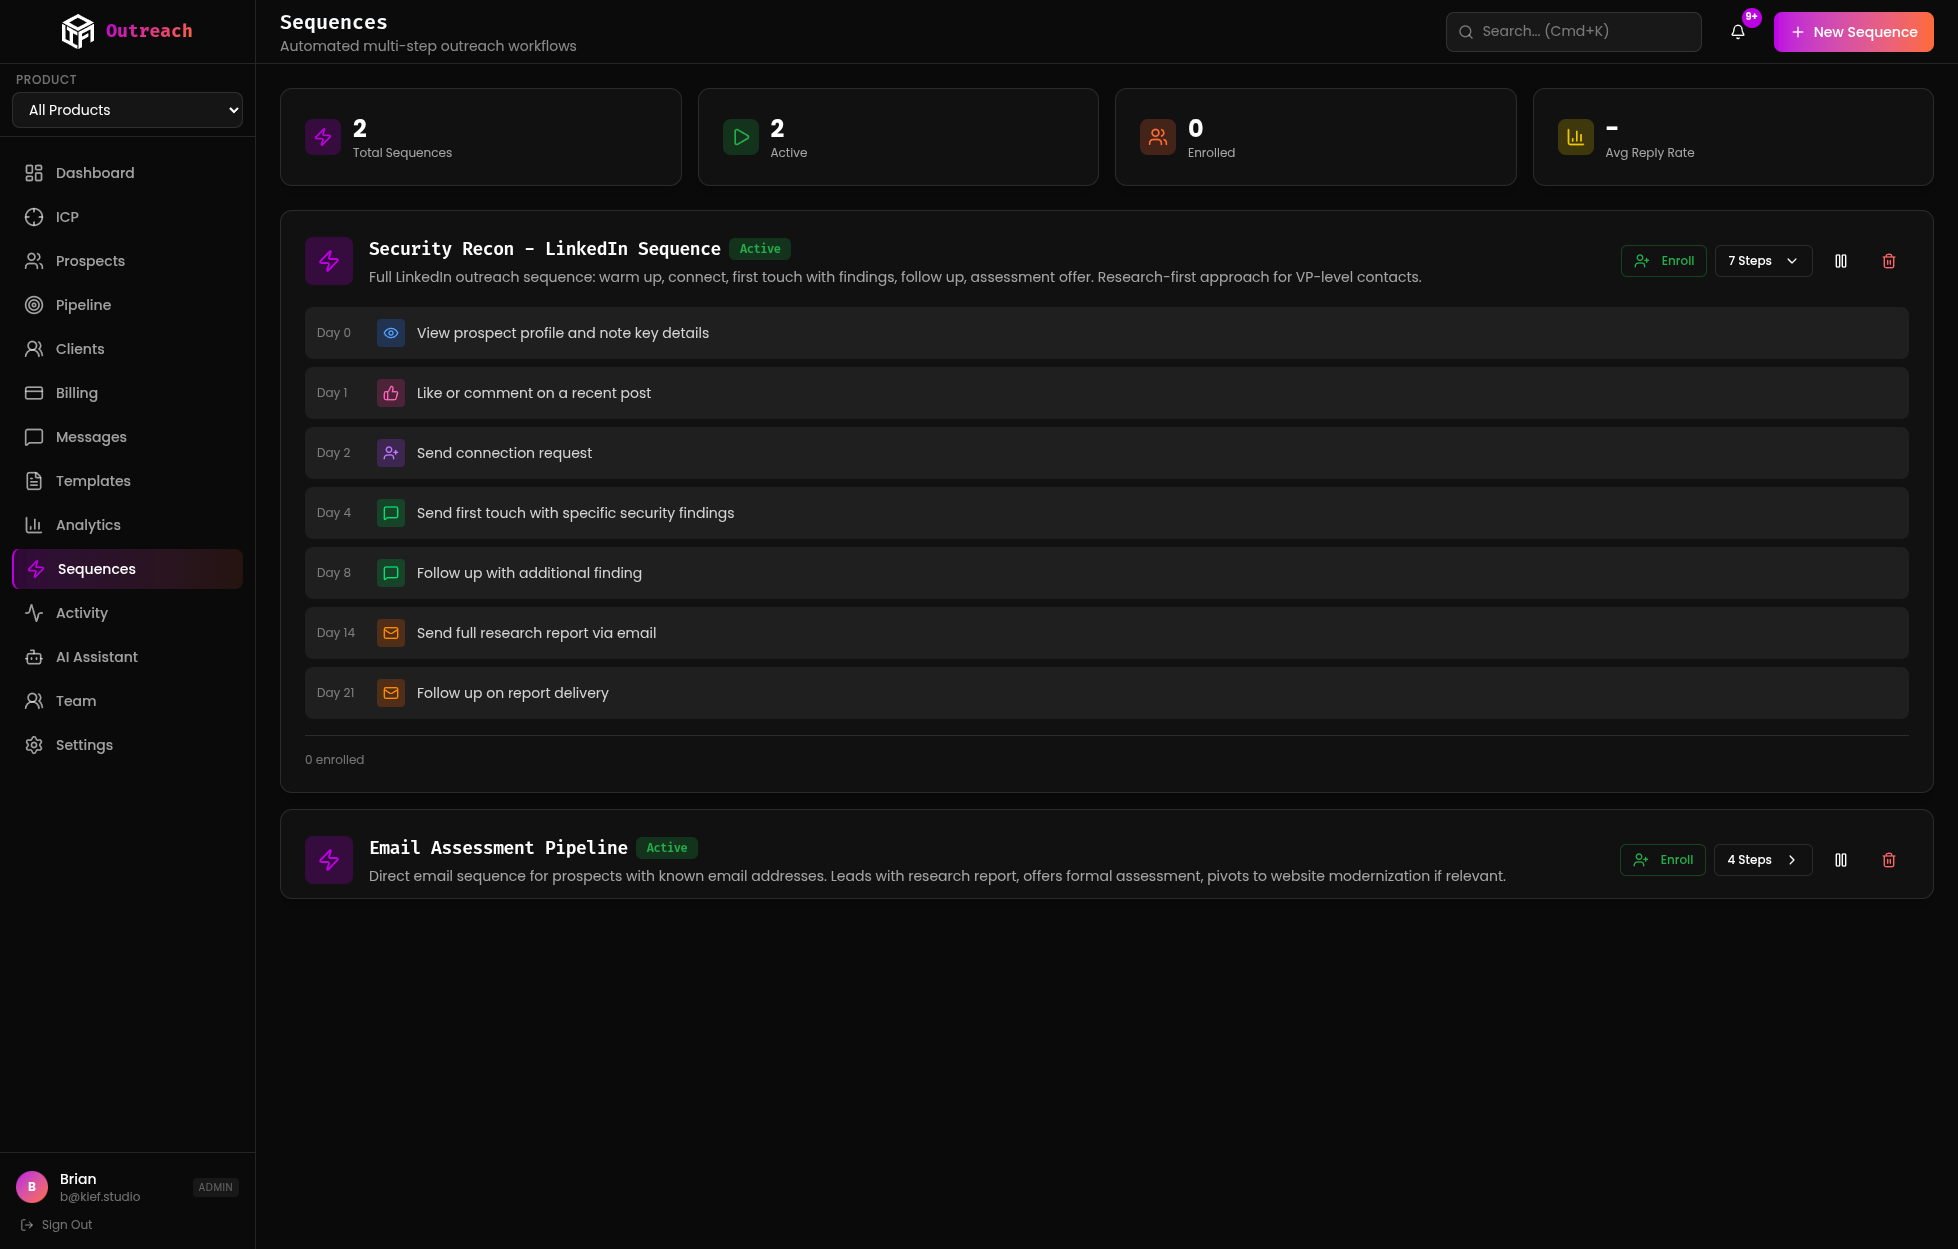Open the AI Assistant from the sidebar

96,657
